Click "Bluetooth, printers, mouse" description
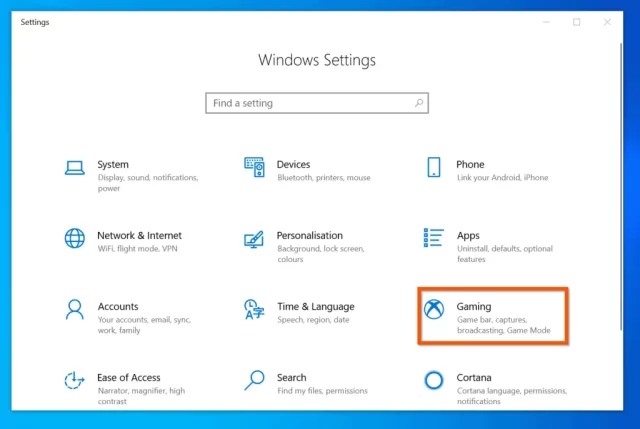 tap(324, 178)
